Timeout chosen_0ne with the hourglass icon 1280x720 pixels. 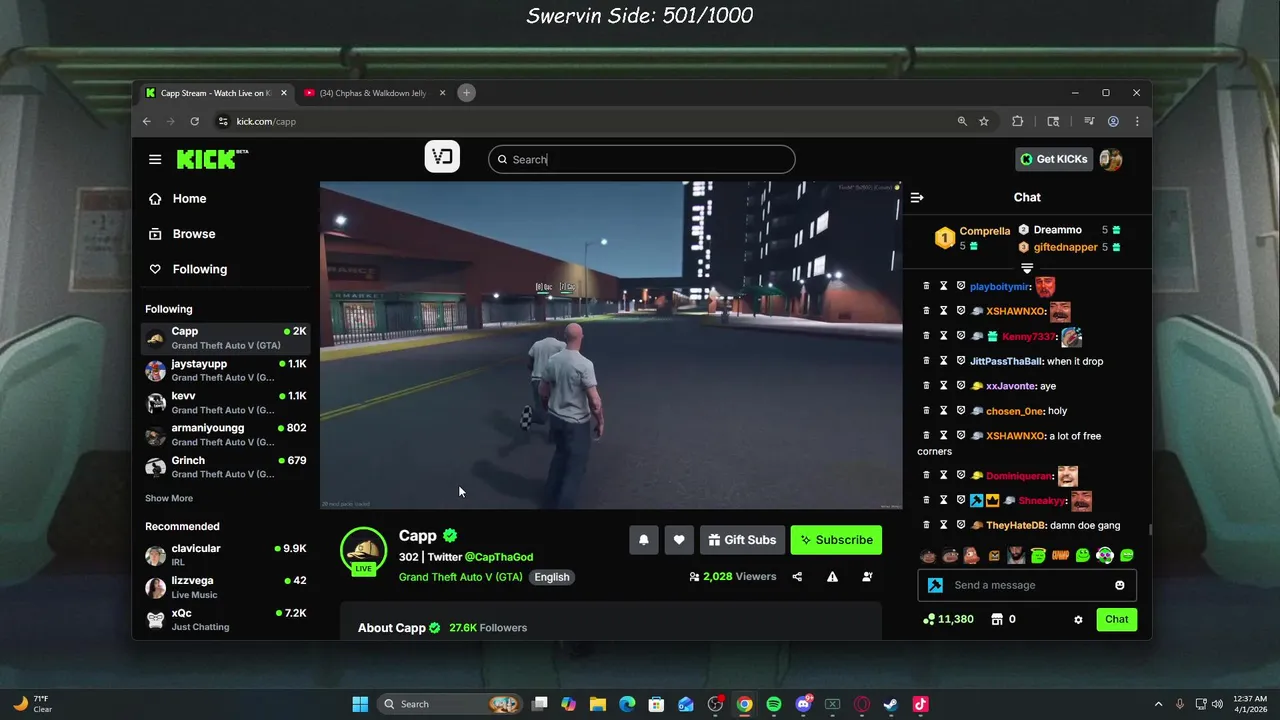coord(943,410)
